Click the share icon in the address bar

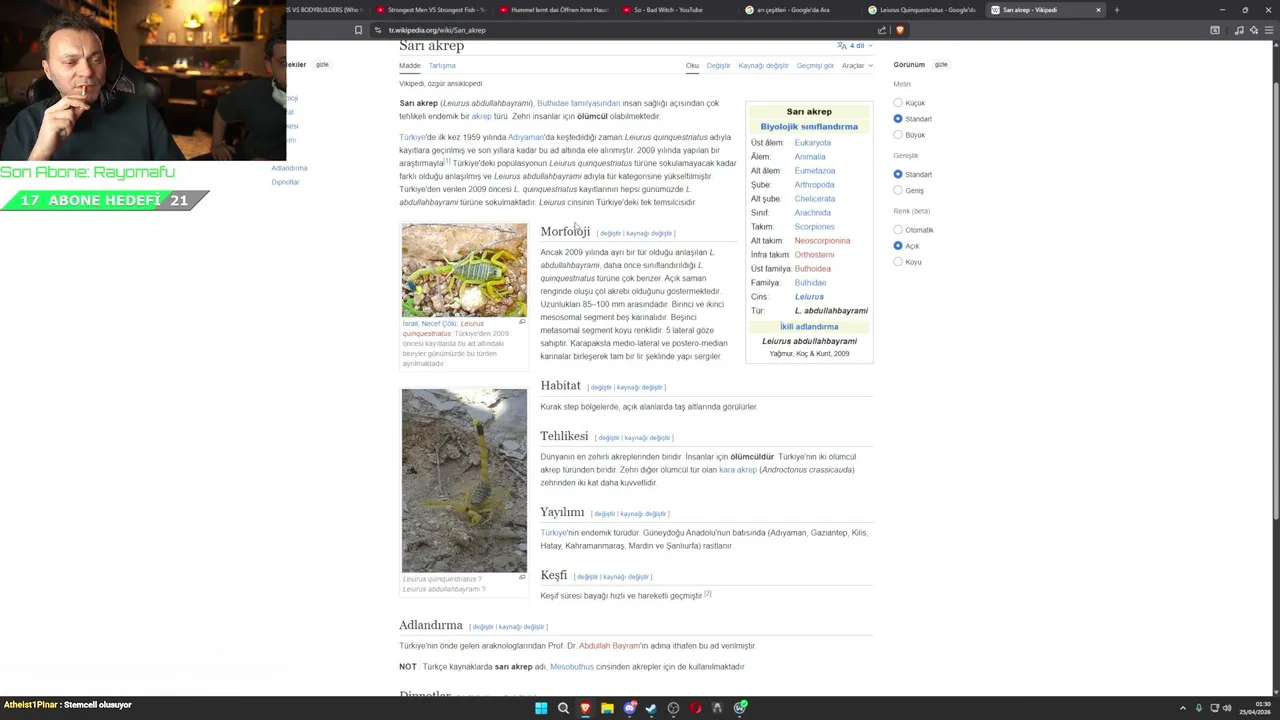882,30
